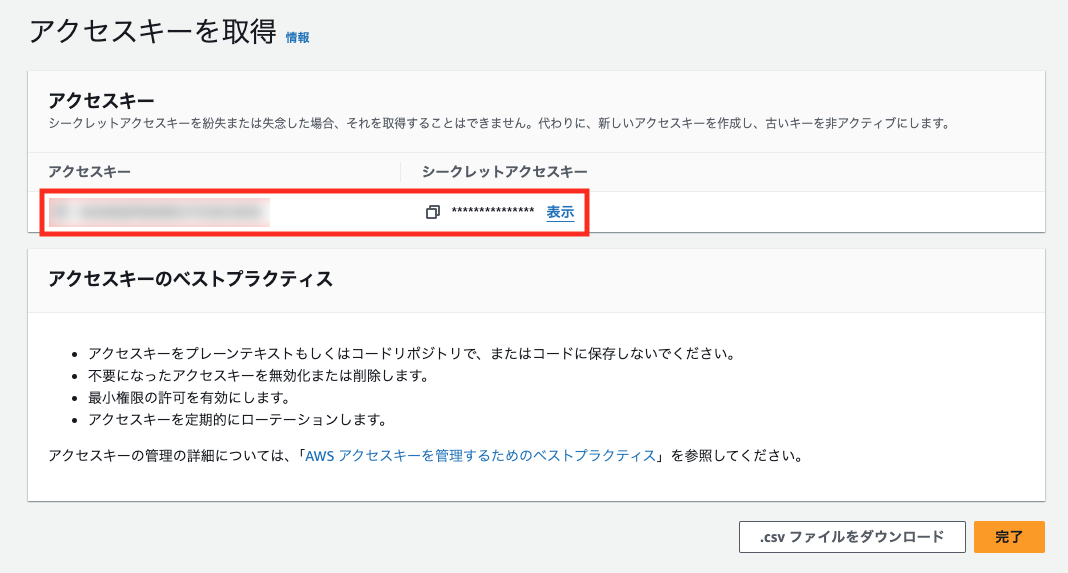Download the .csv file
Screen dimensions: 1068x573
coord(851,537)
